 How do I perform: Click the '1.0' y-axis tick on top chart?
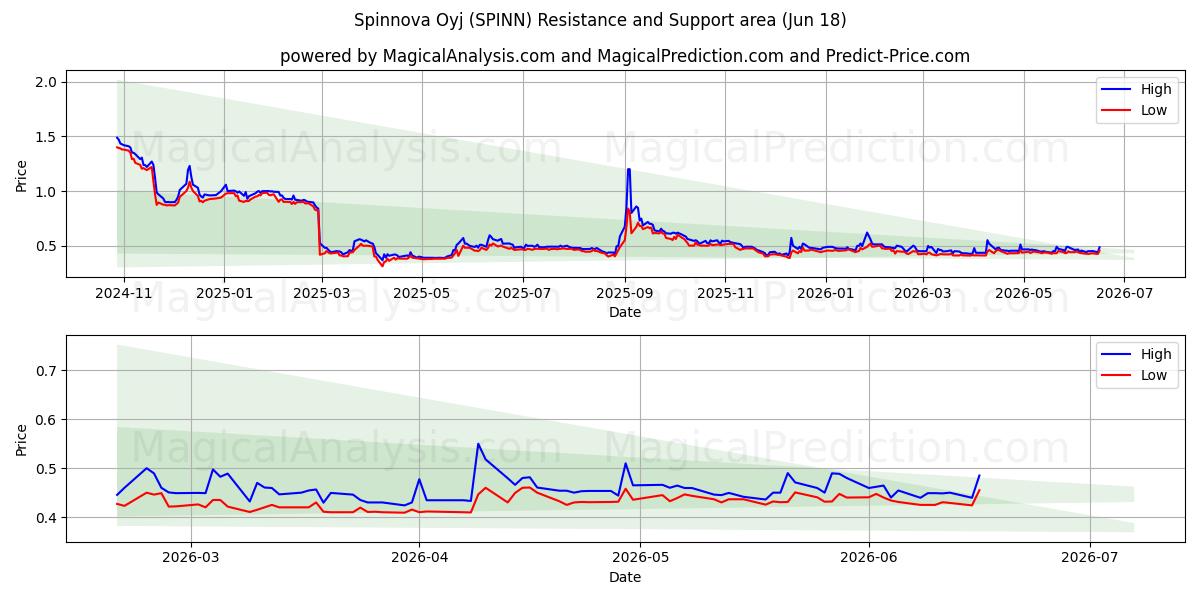coord(48,192)
